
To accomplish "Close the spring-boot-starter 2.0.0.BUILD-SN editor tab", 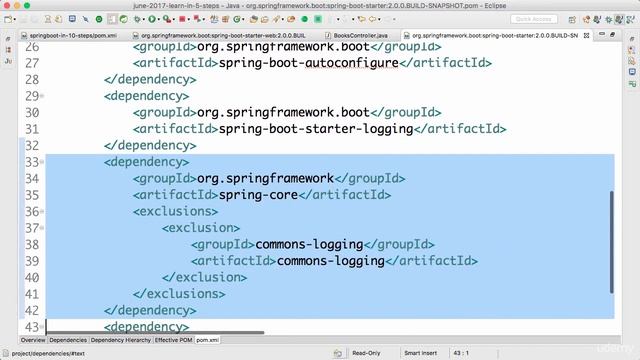I will (x=587, y=36).
